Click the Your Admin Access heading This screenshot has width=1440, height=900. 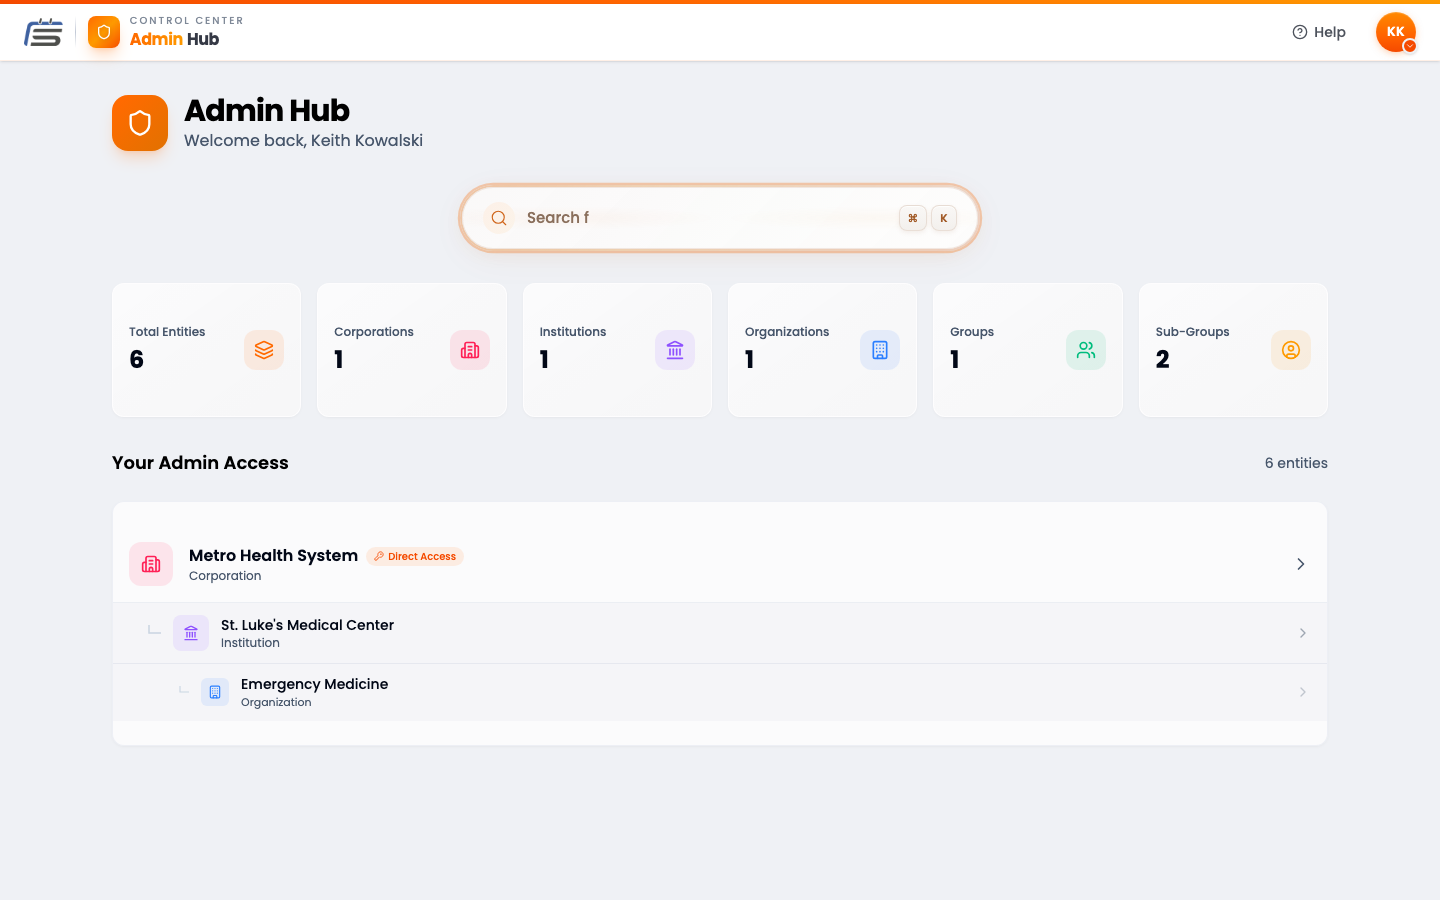coord(200,463)
